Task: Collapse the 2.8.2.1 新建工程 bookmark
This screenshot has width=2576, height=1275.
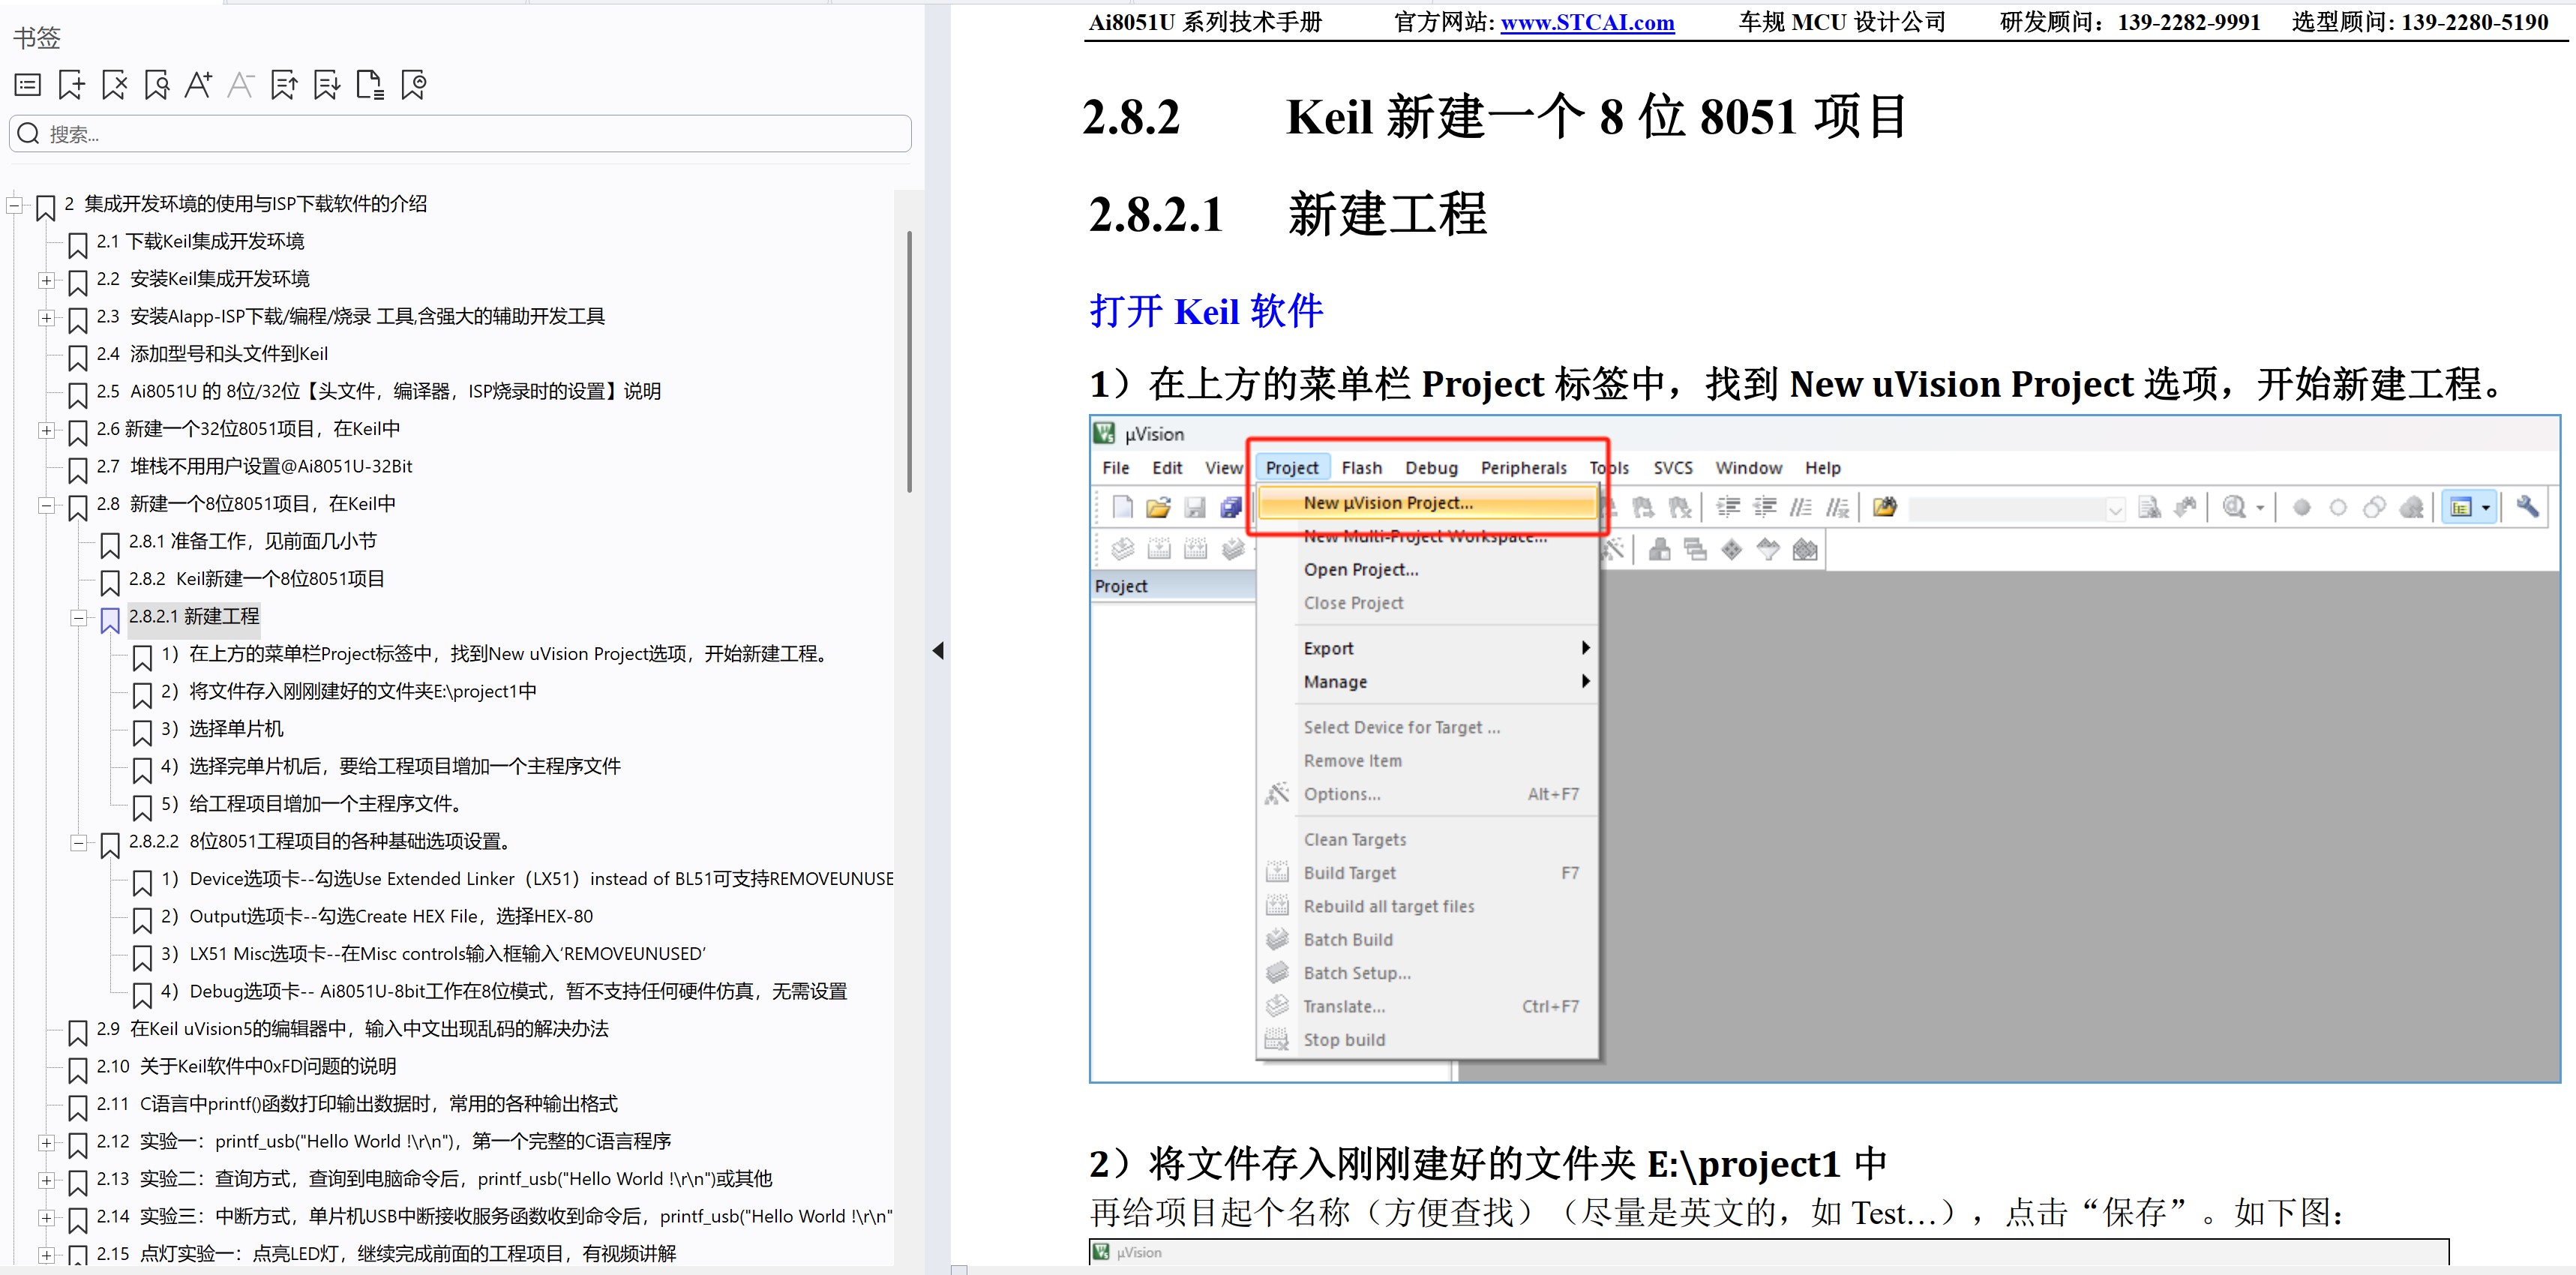Action: coord(79,618)
